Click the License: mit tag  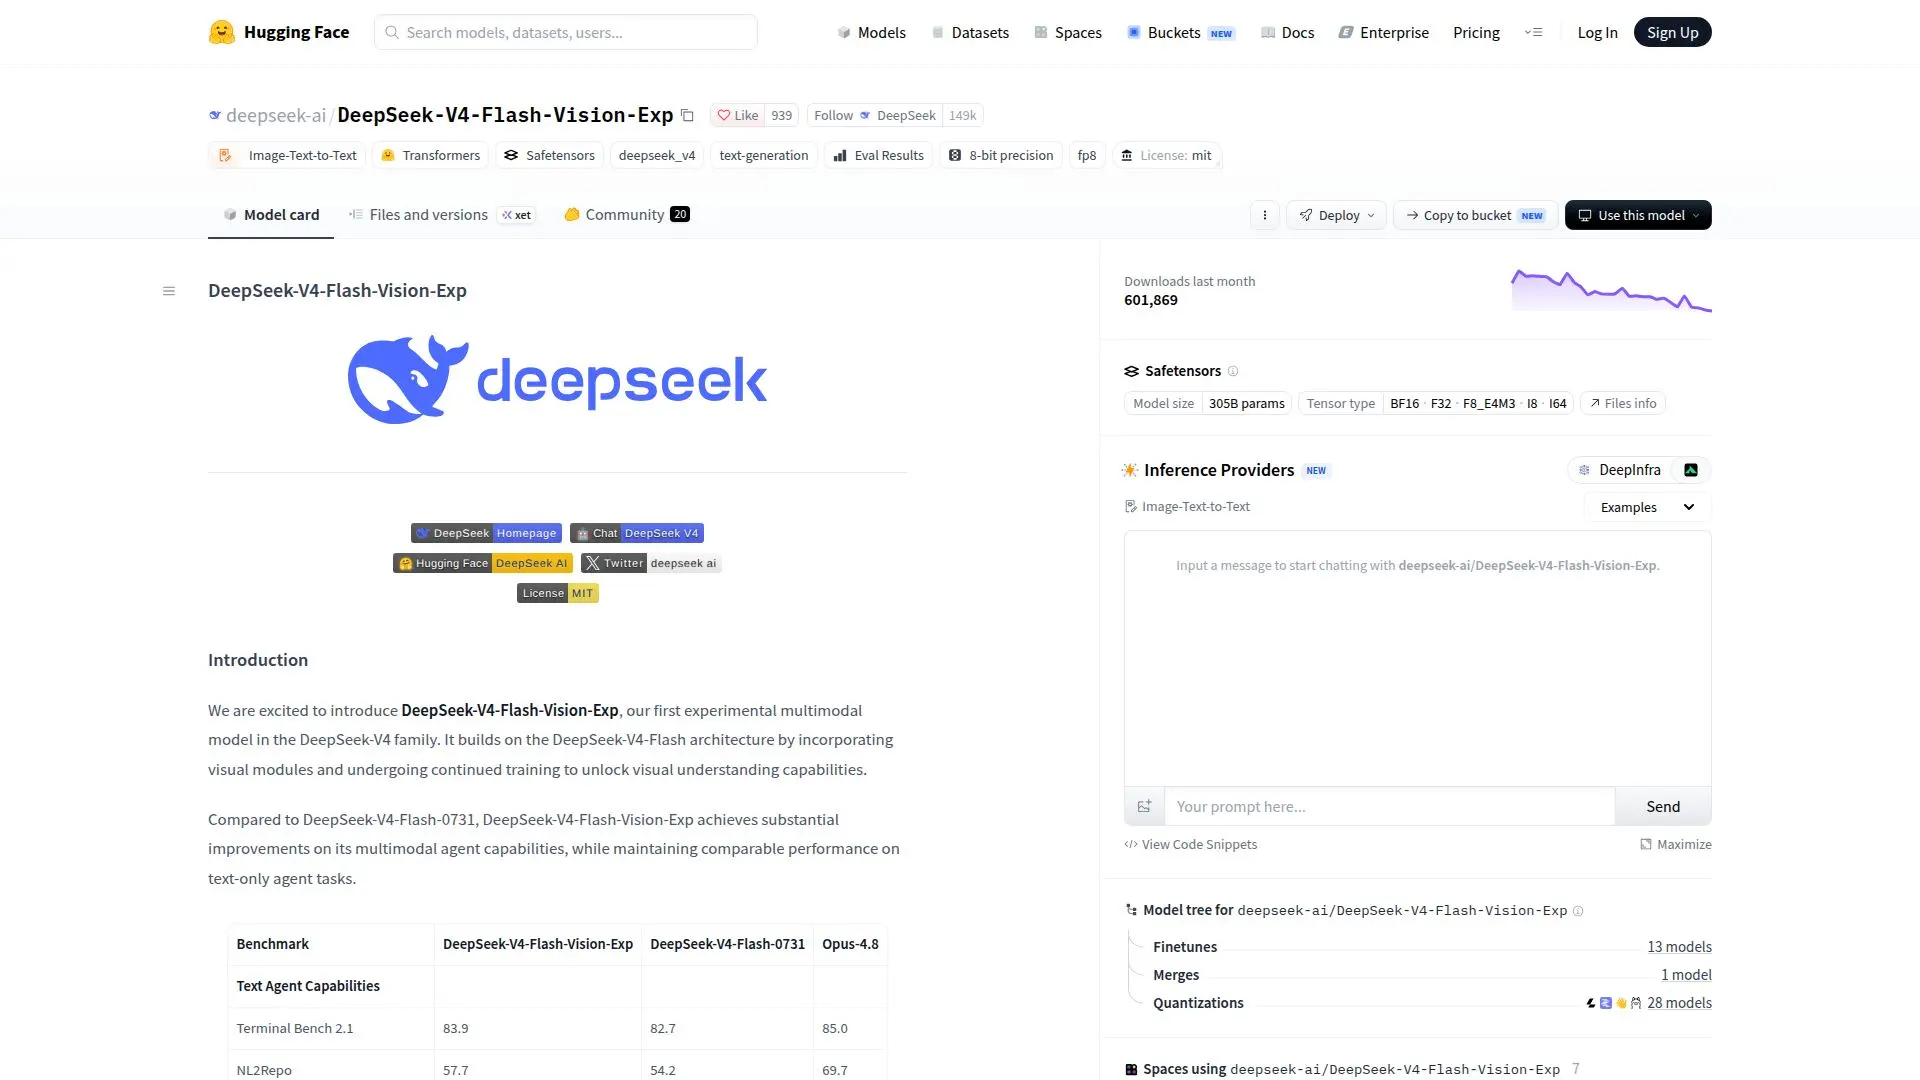[x=1166, y=155]
